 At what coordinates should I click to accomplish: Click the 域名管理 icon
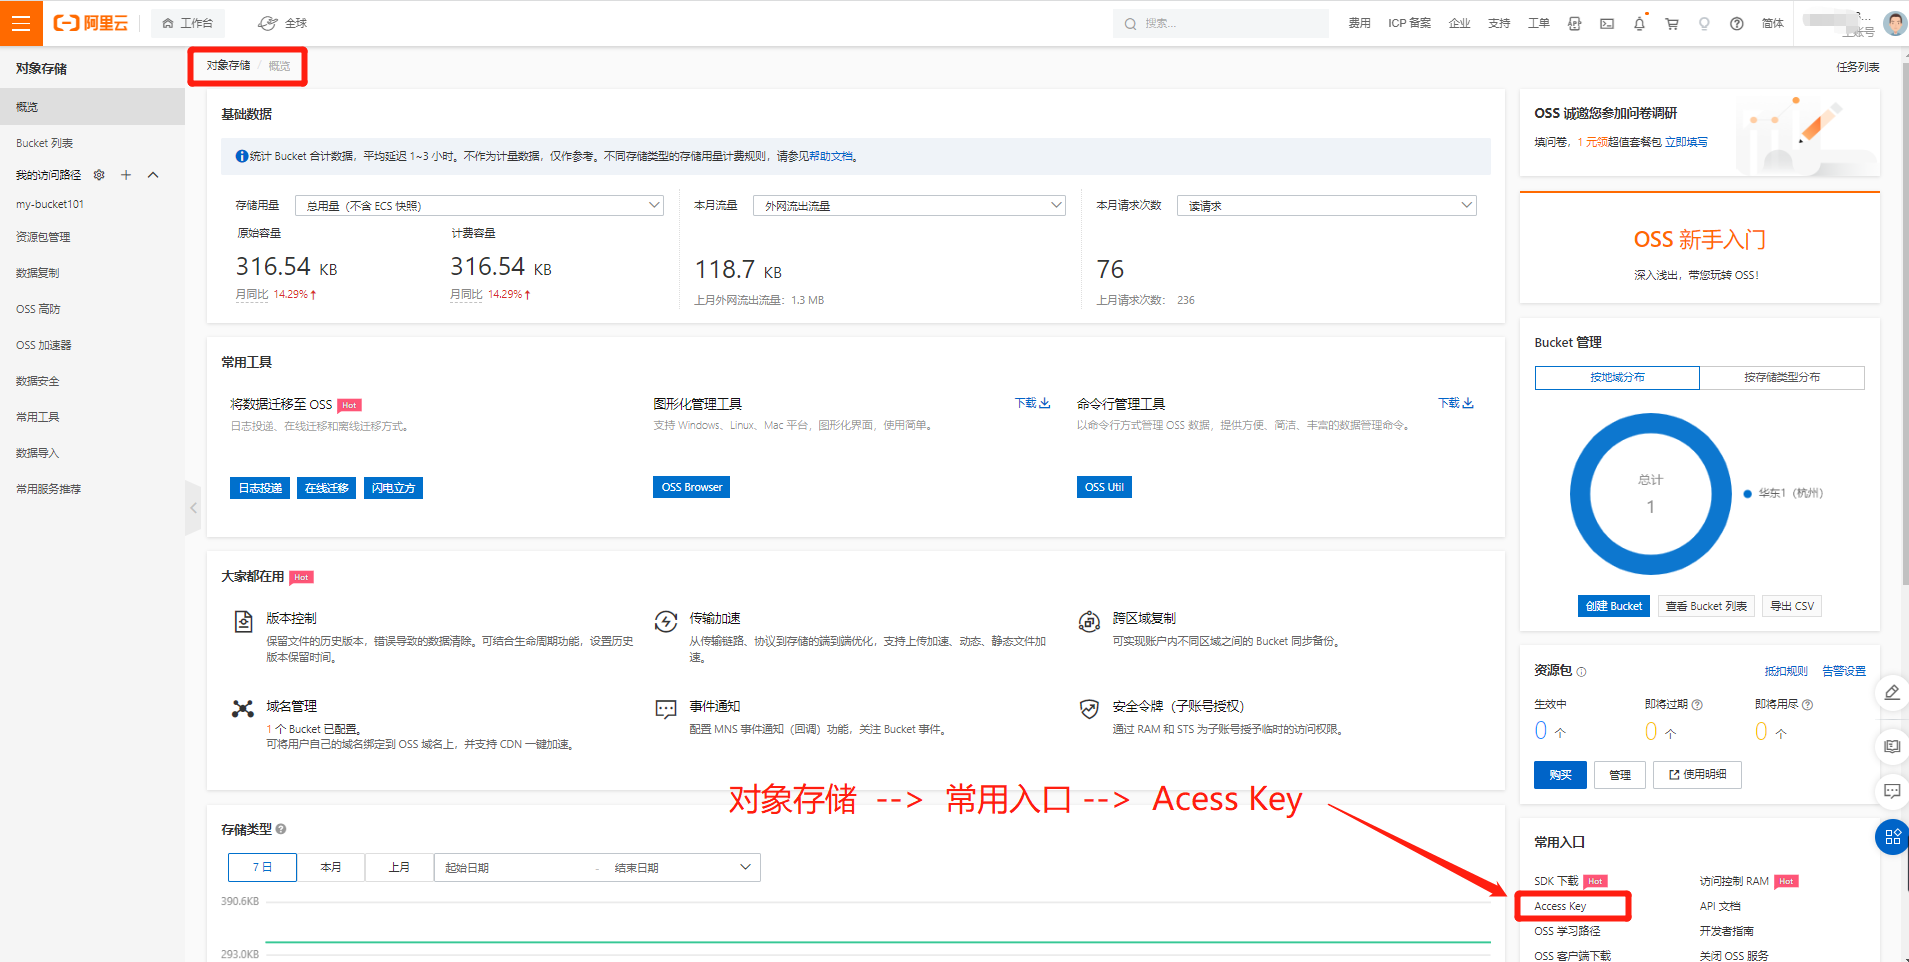(x=243, y=709)
